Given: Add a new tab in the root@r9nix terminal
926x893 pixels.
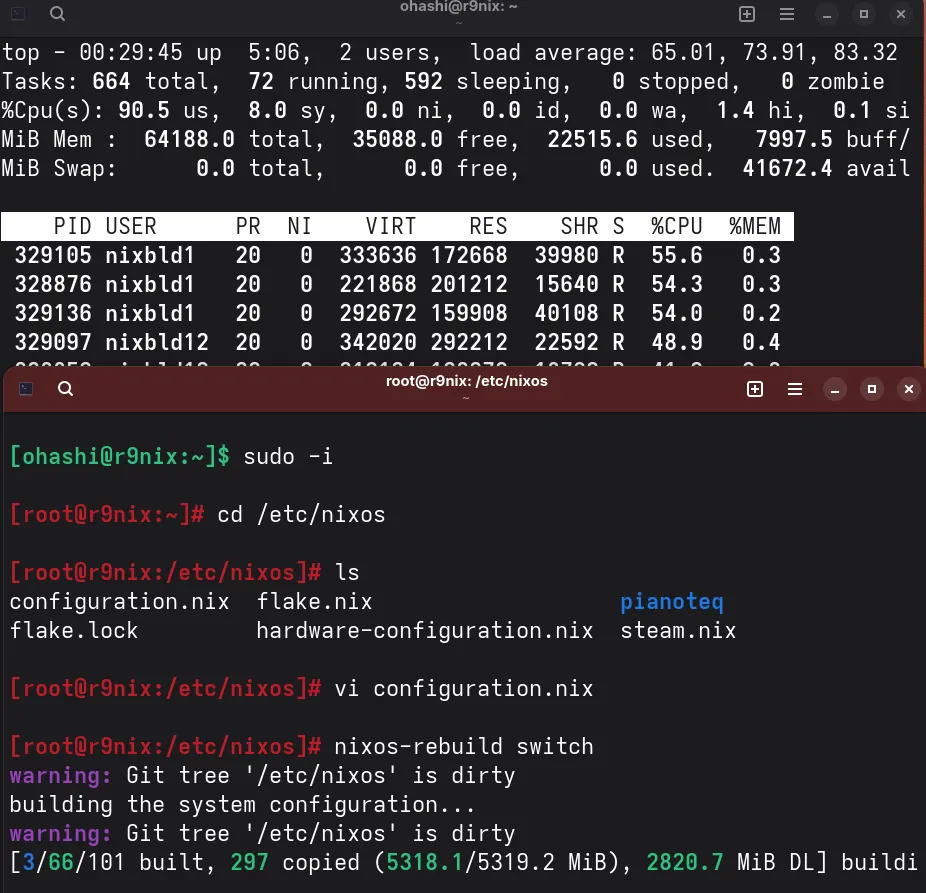Looking at the screenshot, I should click(755, 389).
